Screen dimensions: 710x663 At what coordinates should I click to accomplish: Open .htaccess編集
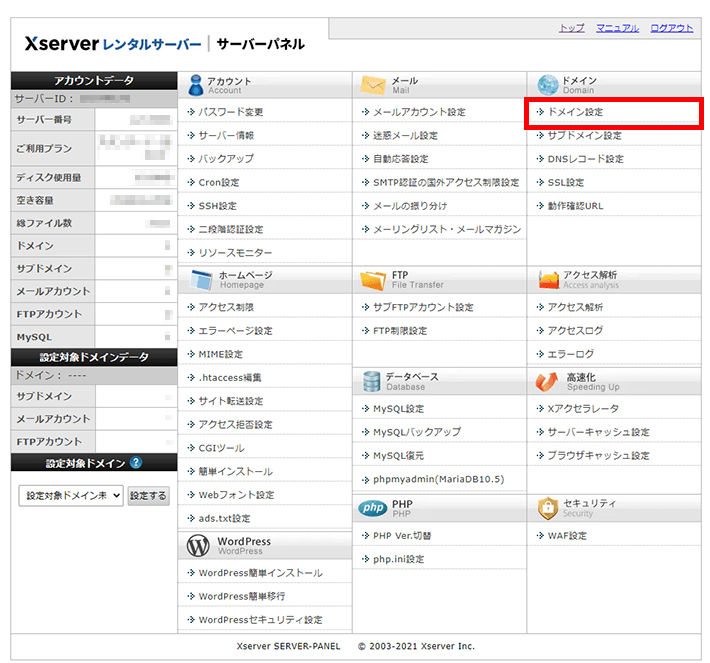(230, 378)
